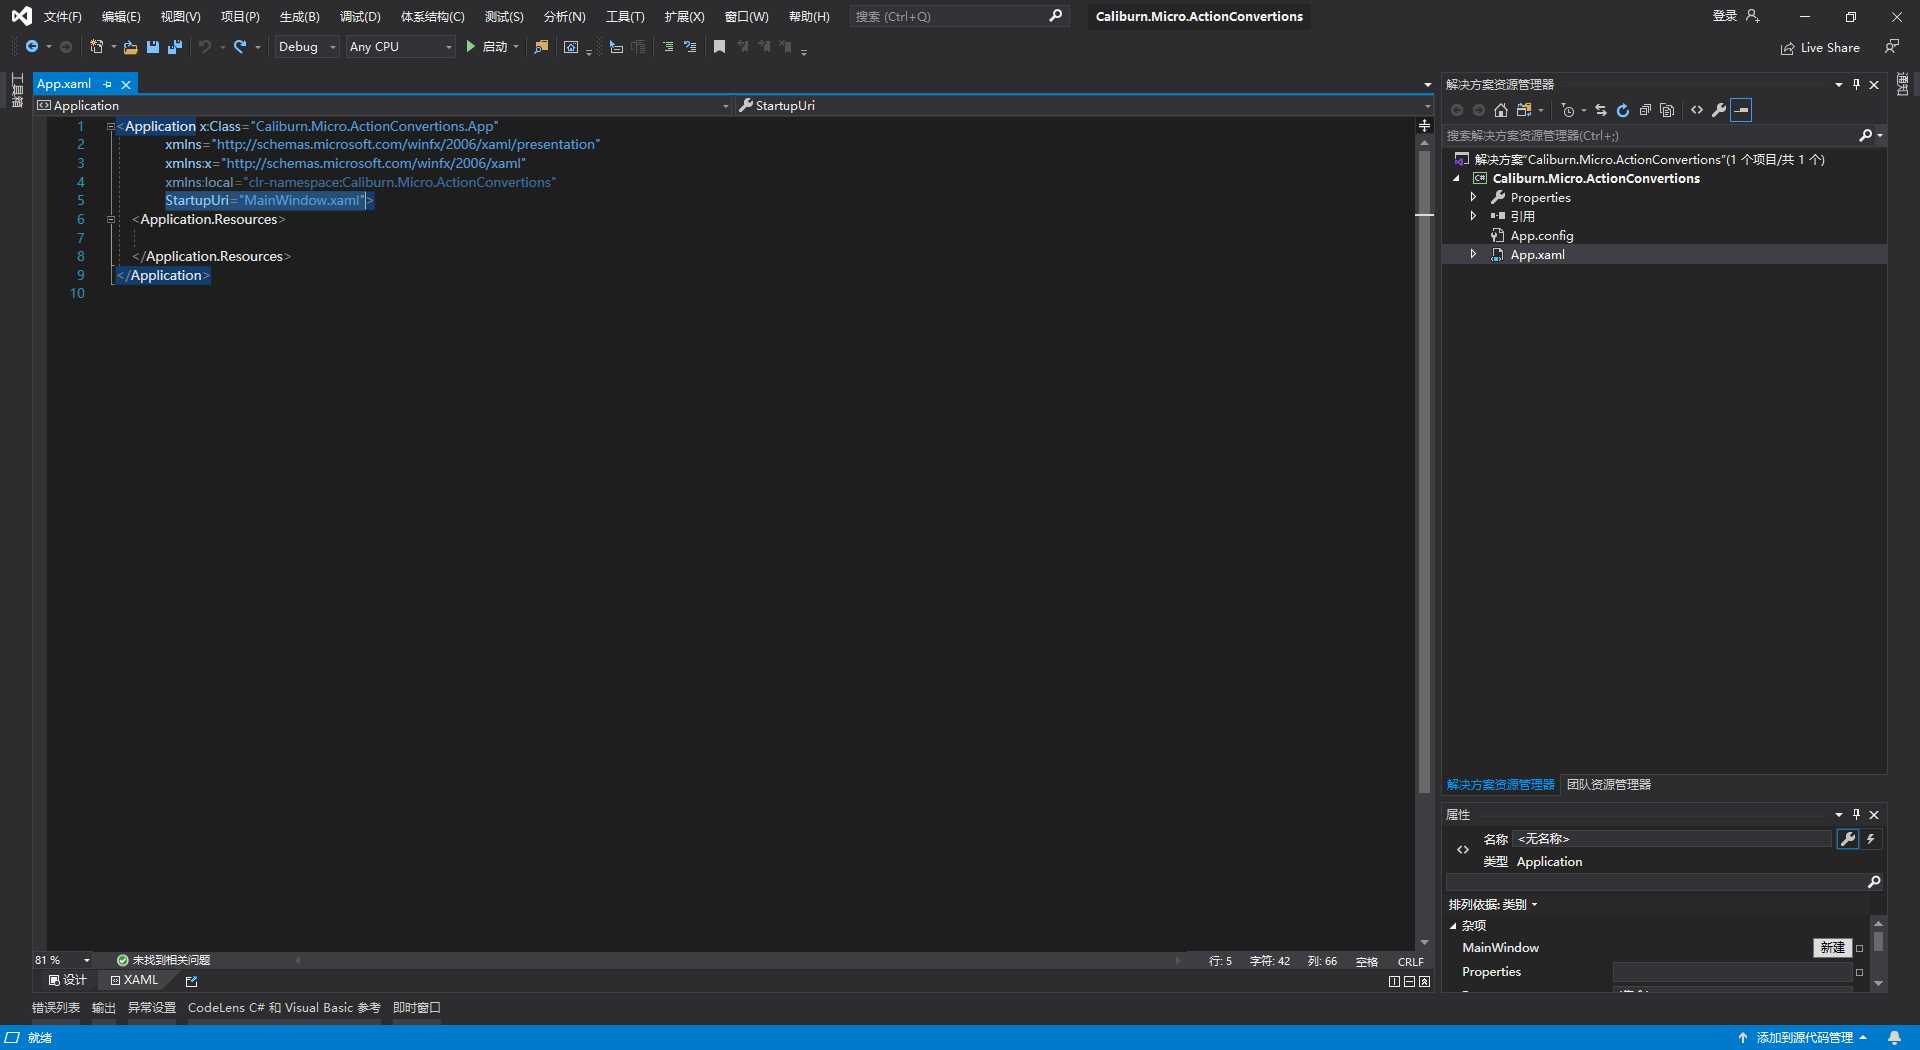
Task: Open 工具(T) menu
Action: [625, 17]
